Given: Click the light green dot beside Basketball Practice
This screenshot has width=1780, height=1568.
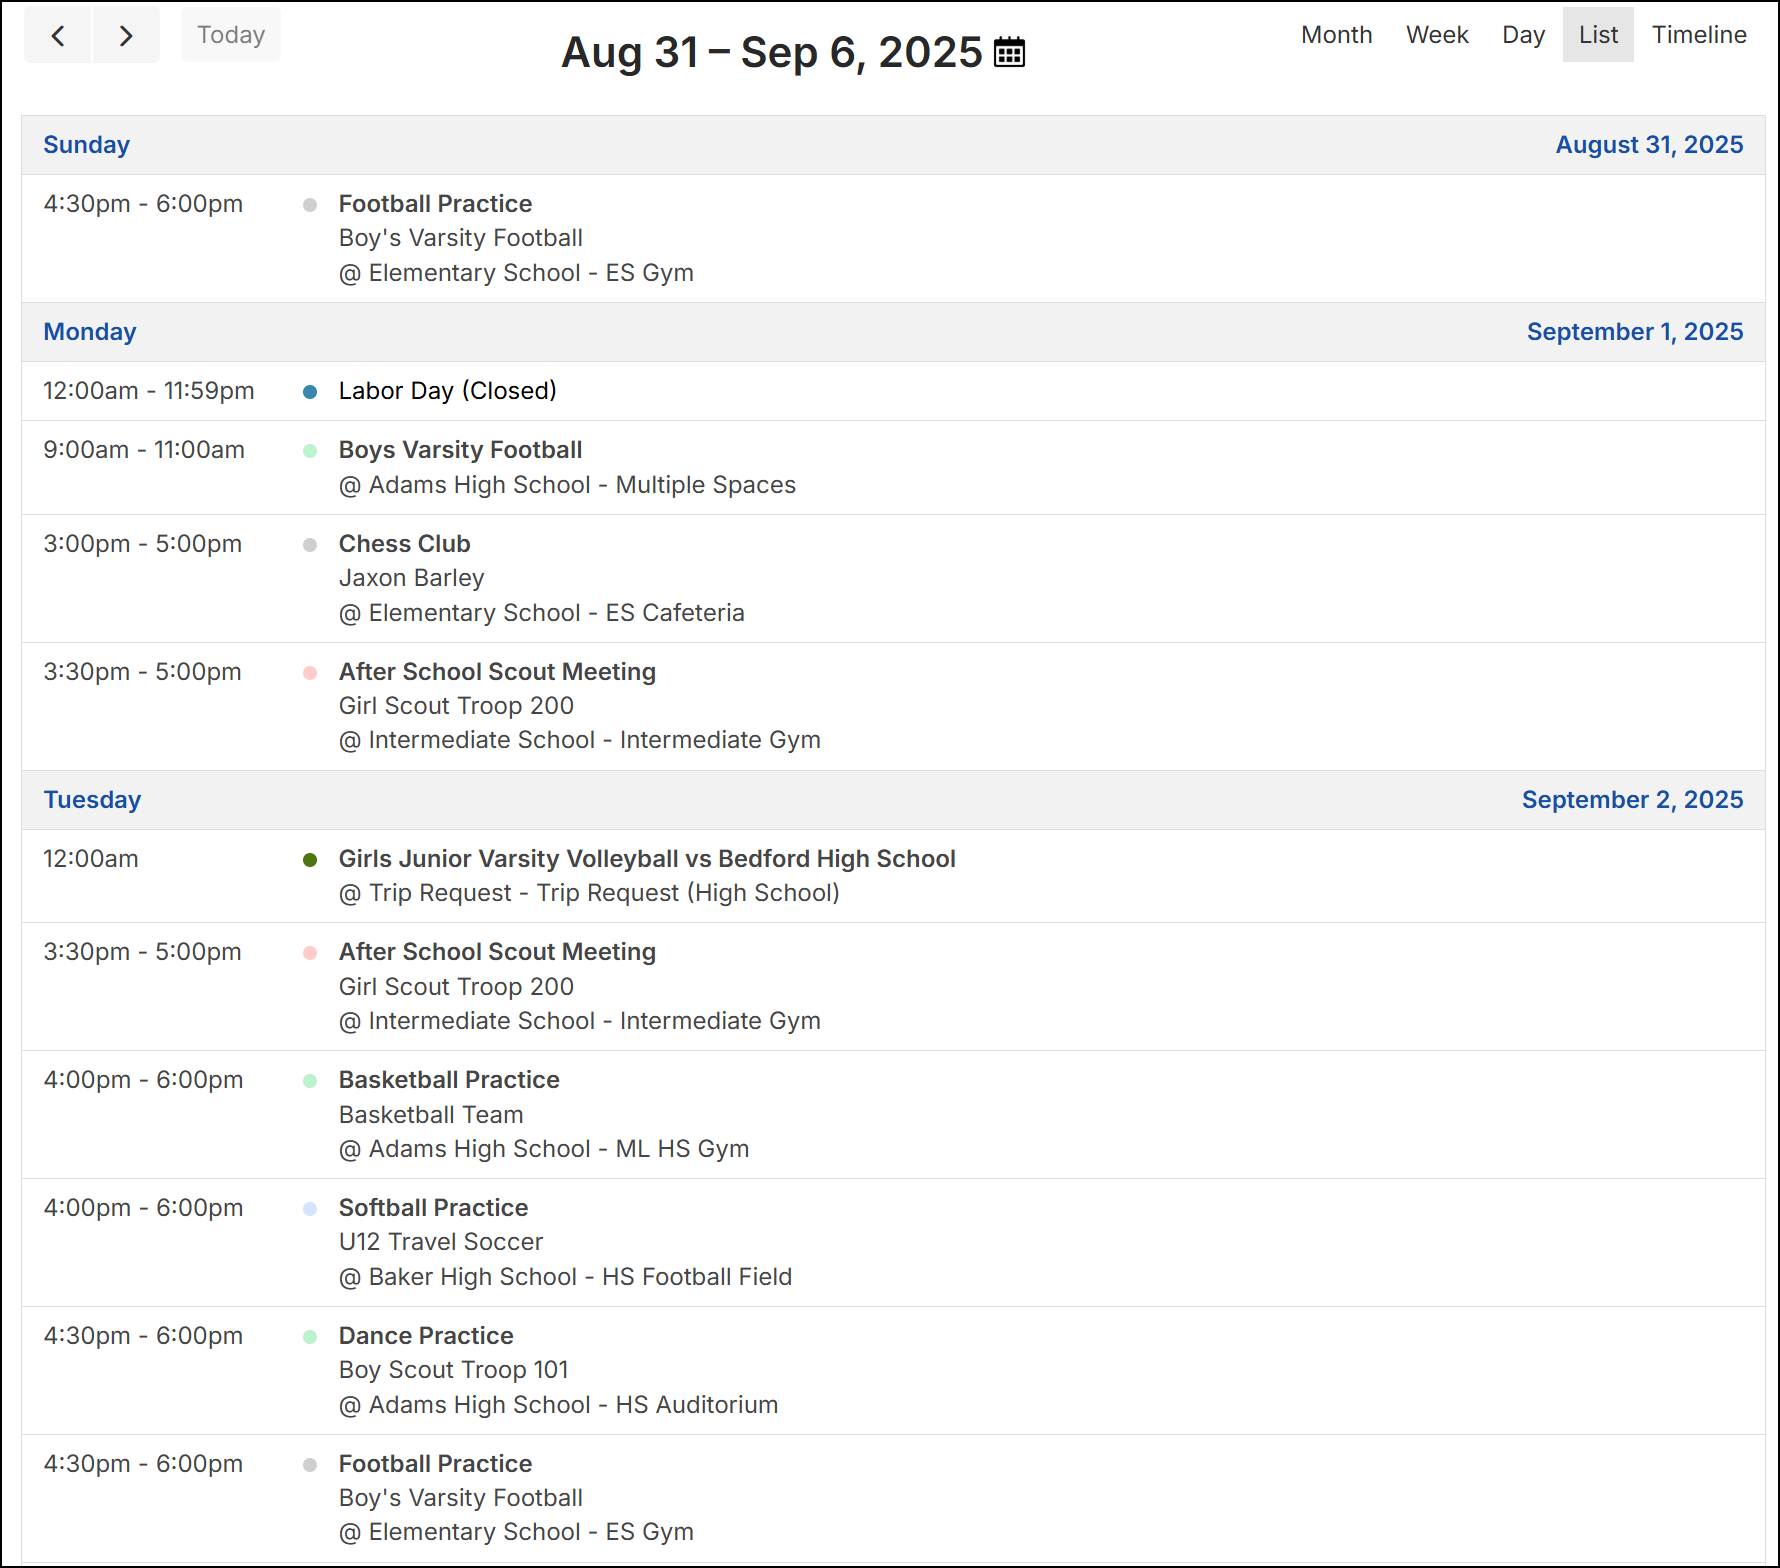Looking at the screenshot, I should [310, 1081].
